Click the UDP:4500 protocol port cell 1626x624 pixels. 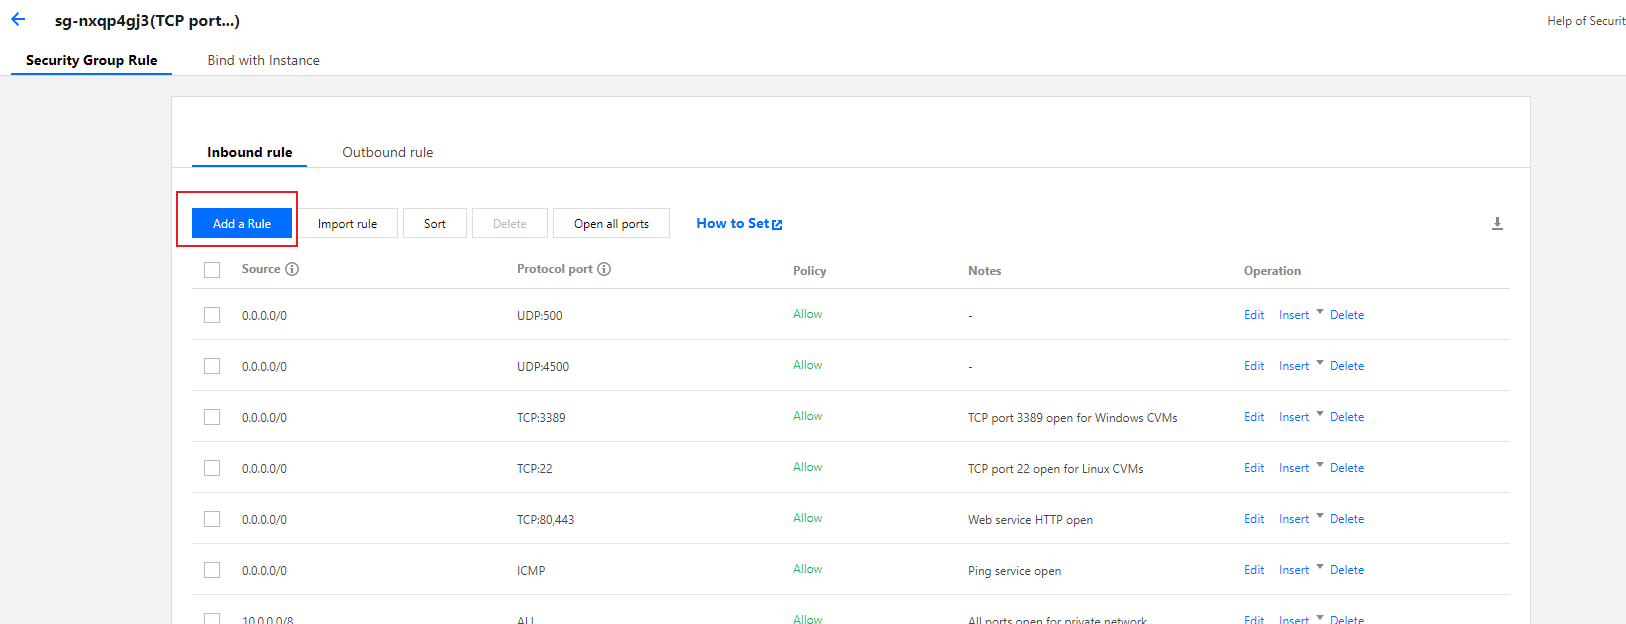543,367
